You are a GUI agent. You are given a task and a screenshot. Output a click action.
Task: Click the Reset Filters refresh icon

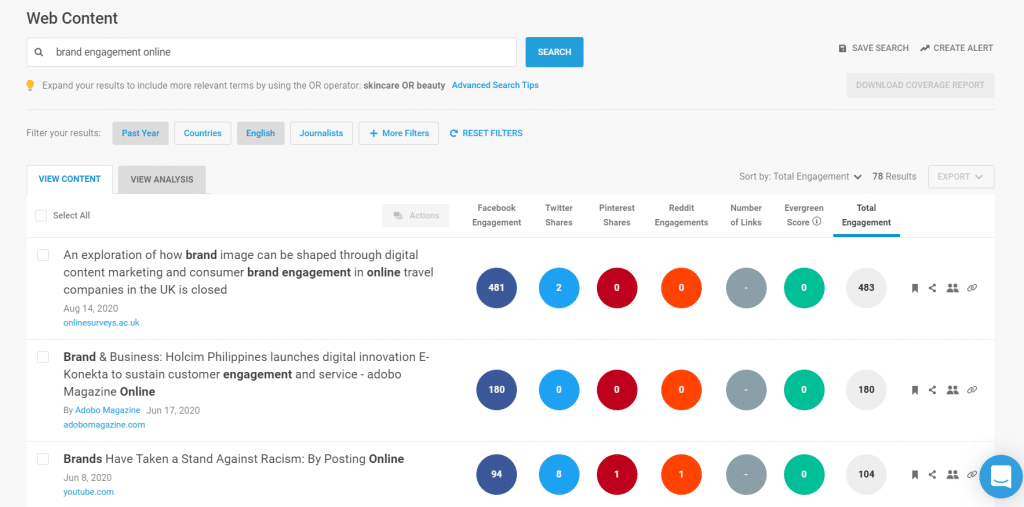pyautogui.click(x=454, y=133)
